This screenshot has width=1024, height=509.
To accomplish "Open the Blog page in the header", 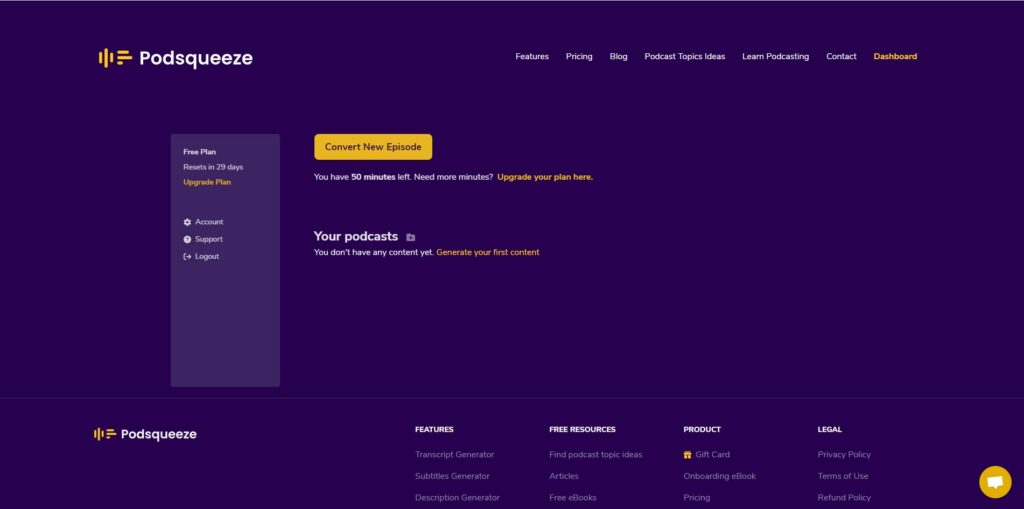I will pos(618,56).
